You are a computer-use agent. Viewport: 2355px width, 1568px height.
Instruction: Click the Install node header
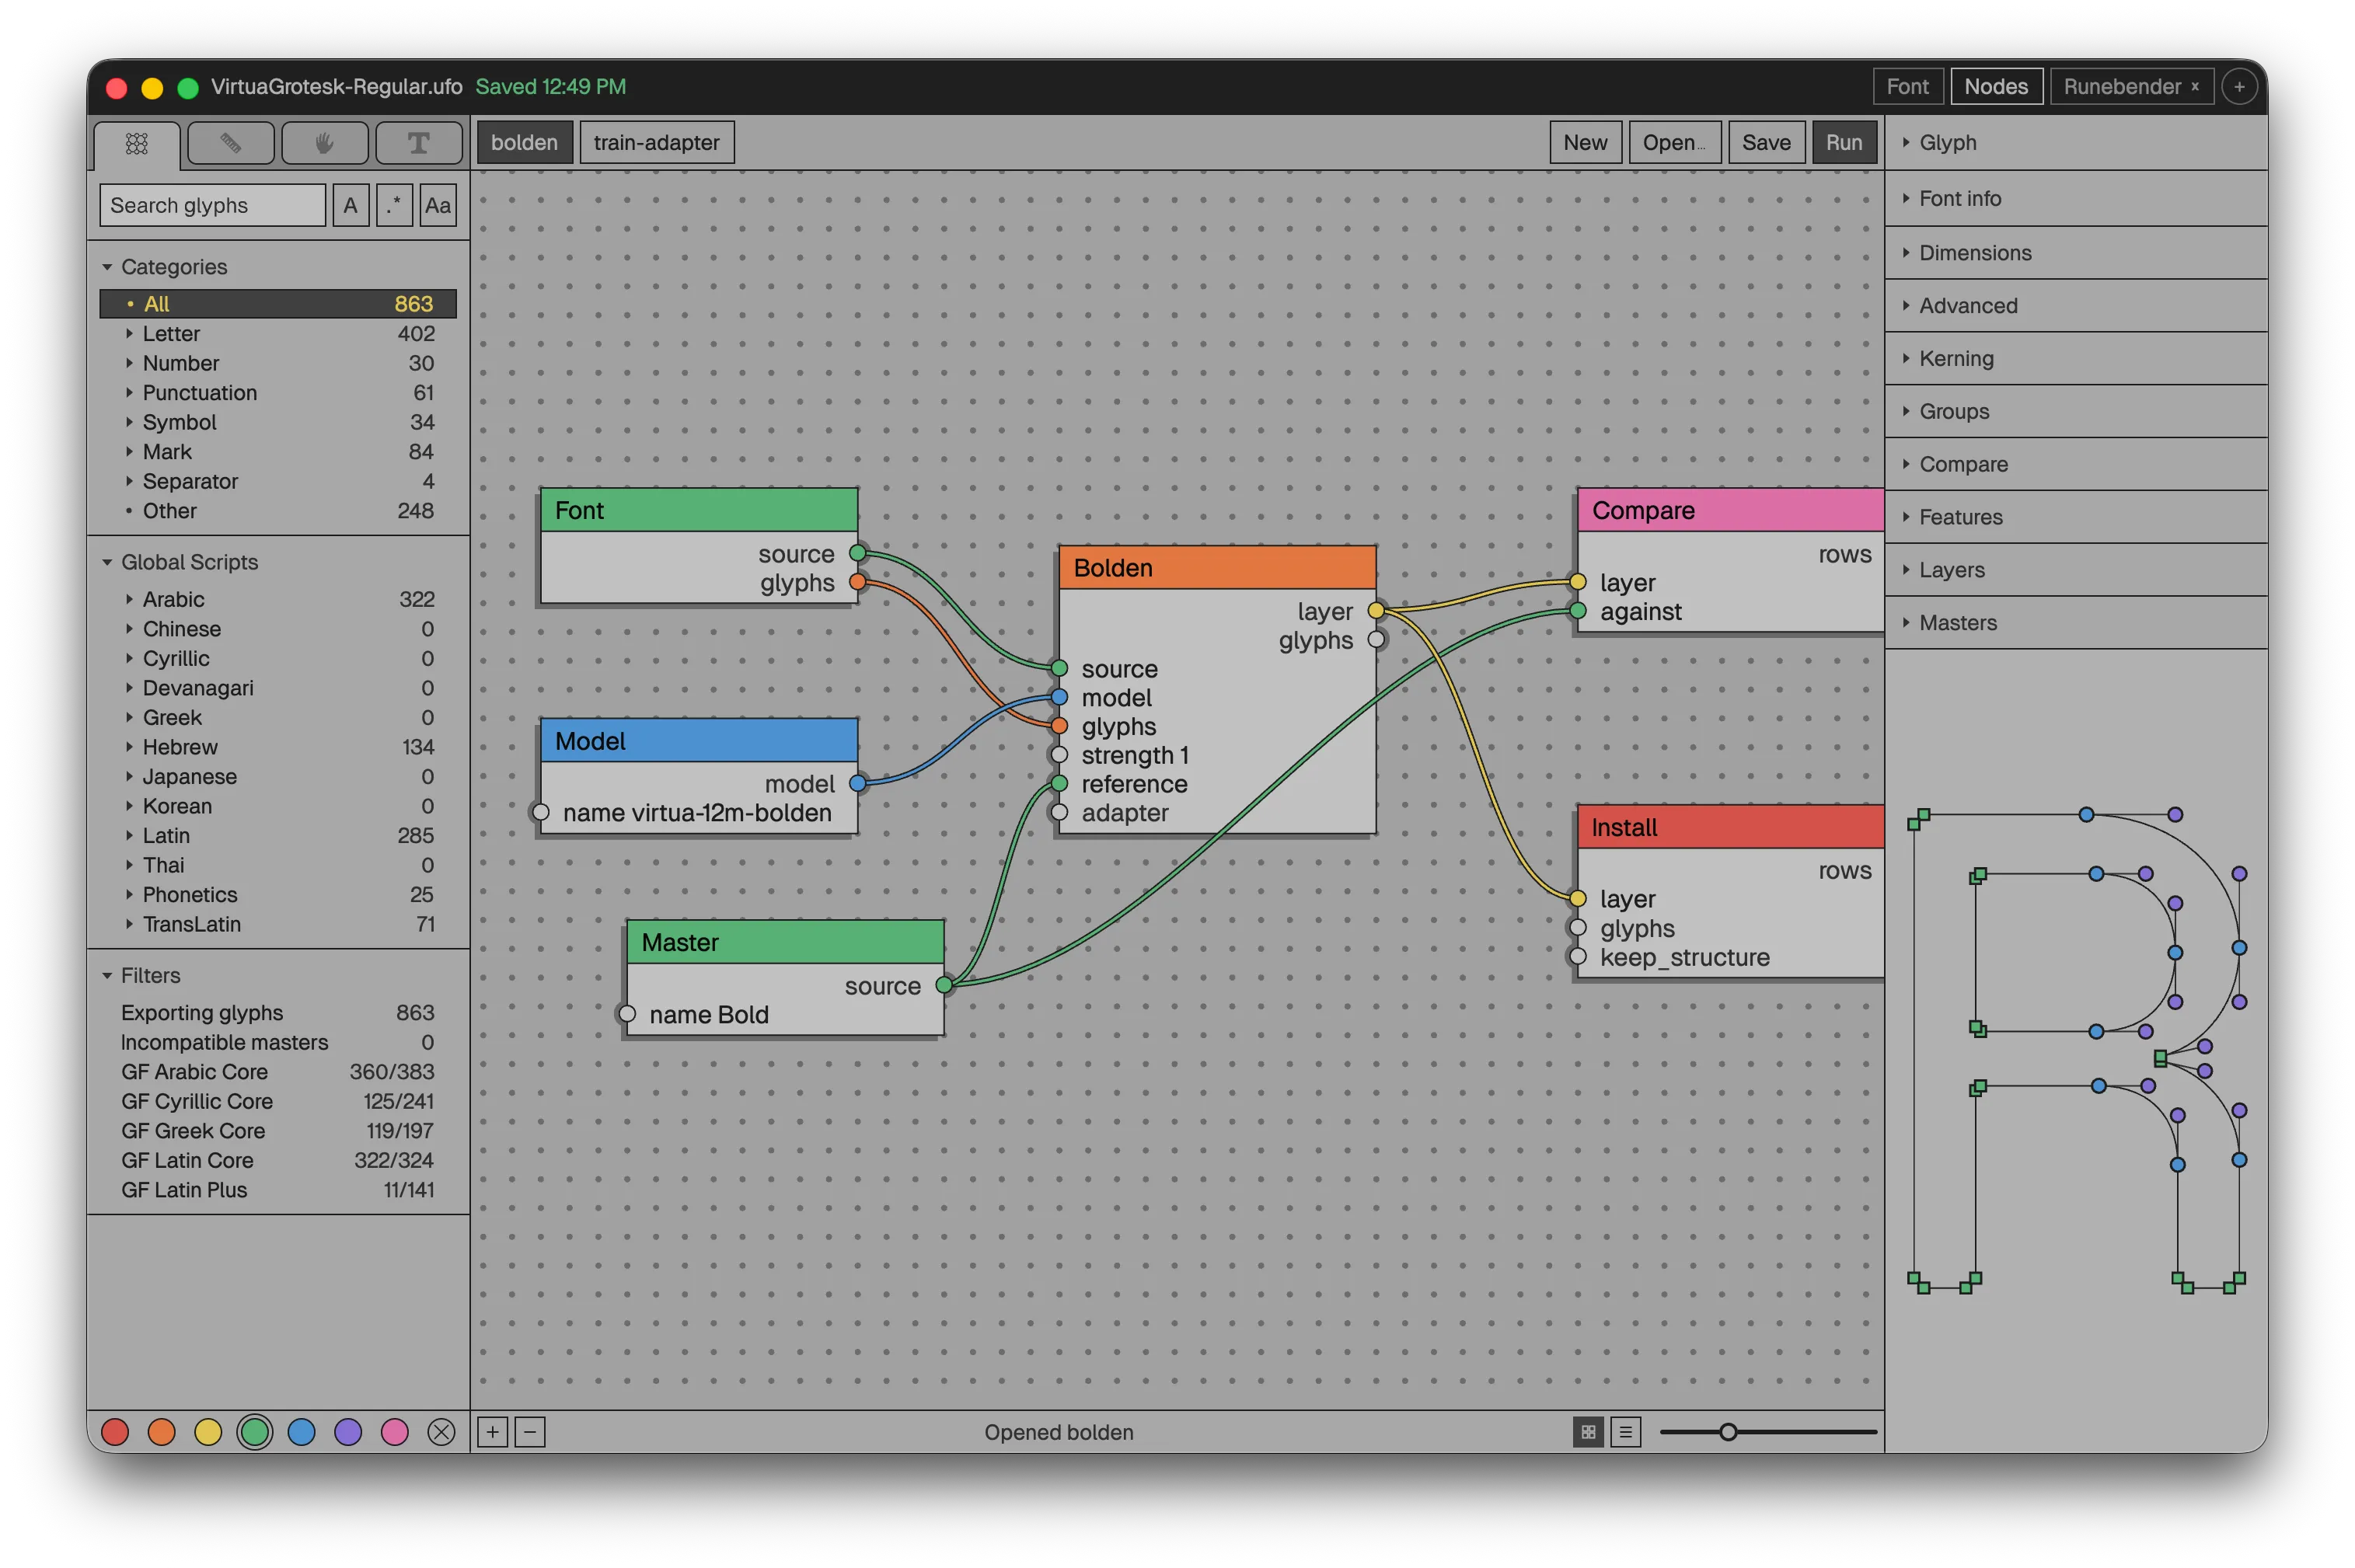[x=1730, y=827]
